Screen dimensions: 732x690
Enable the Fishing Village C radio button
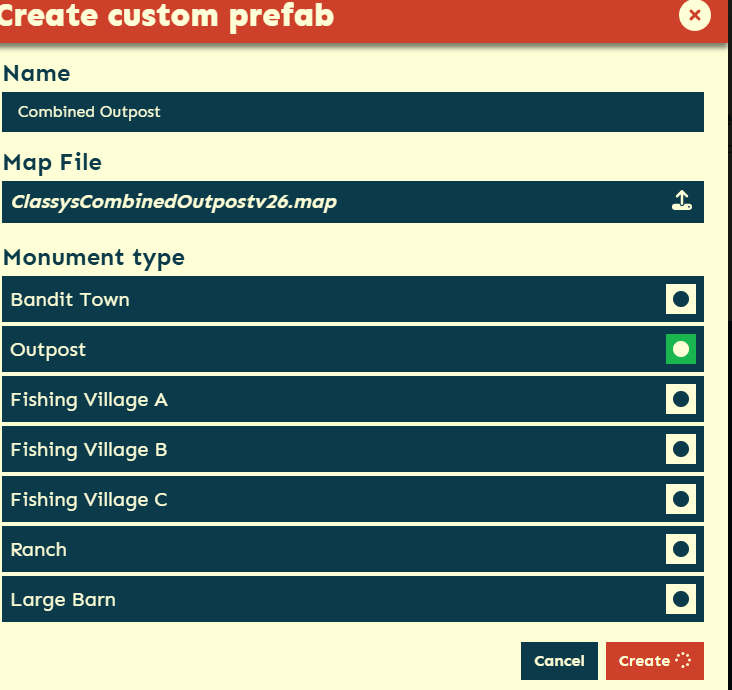click(681, 499)
